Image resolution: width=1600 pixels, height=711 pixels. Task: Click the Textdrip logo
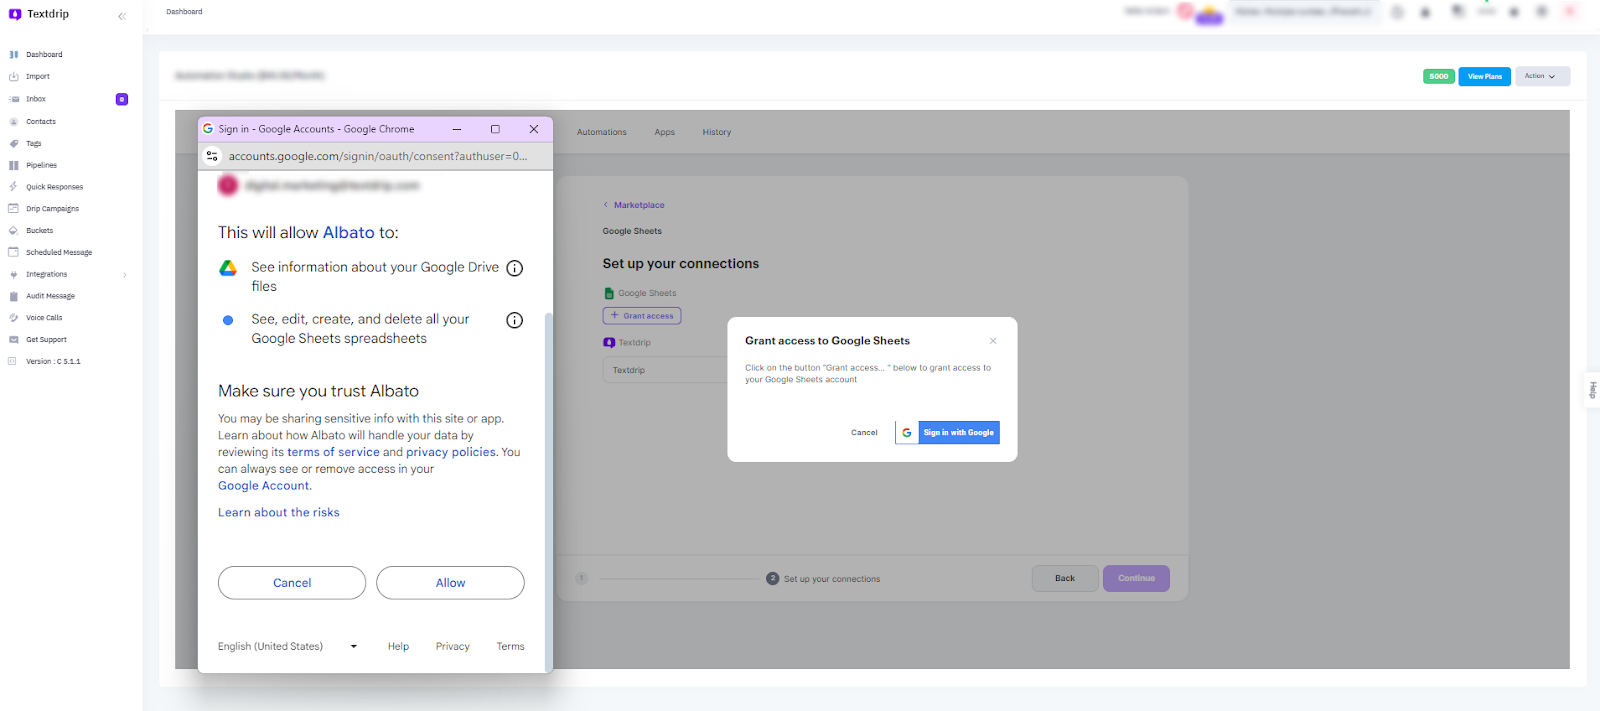39,14
